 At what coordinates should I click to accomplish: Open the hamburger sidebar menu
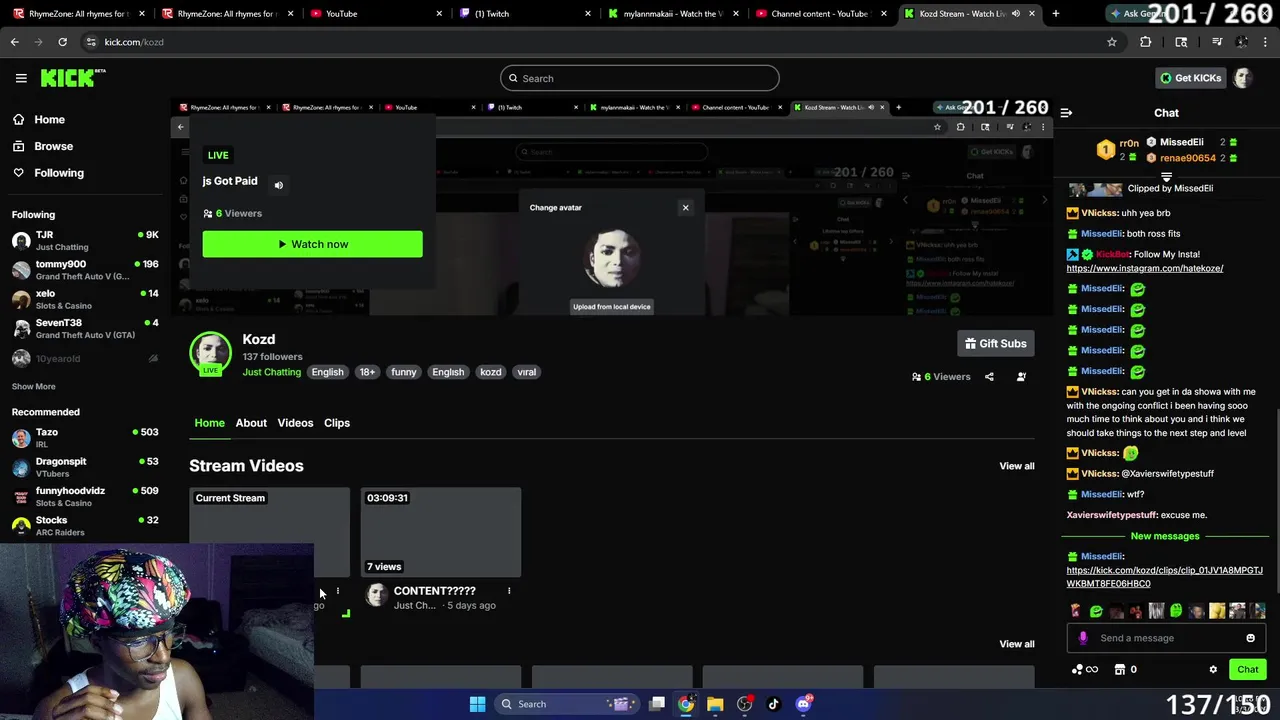coord(21,78)
